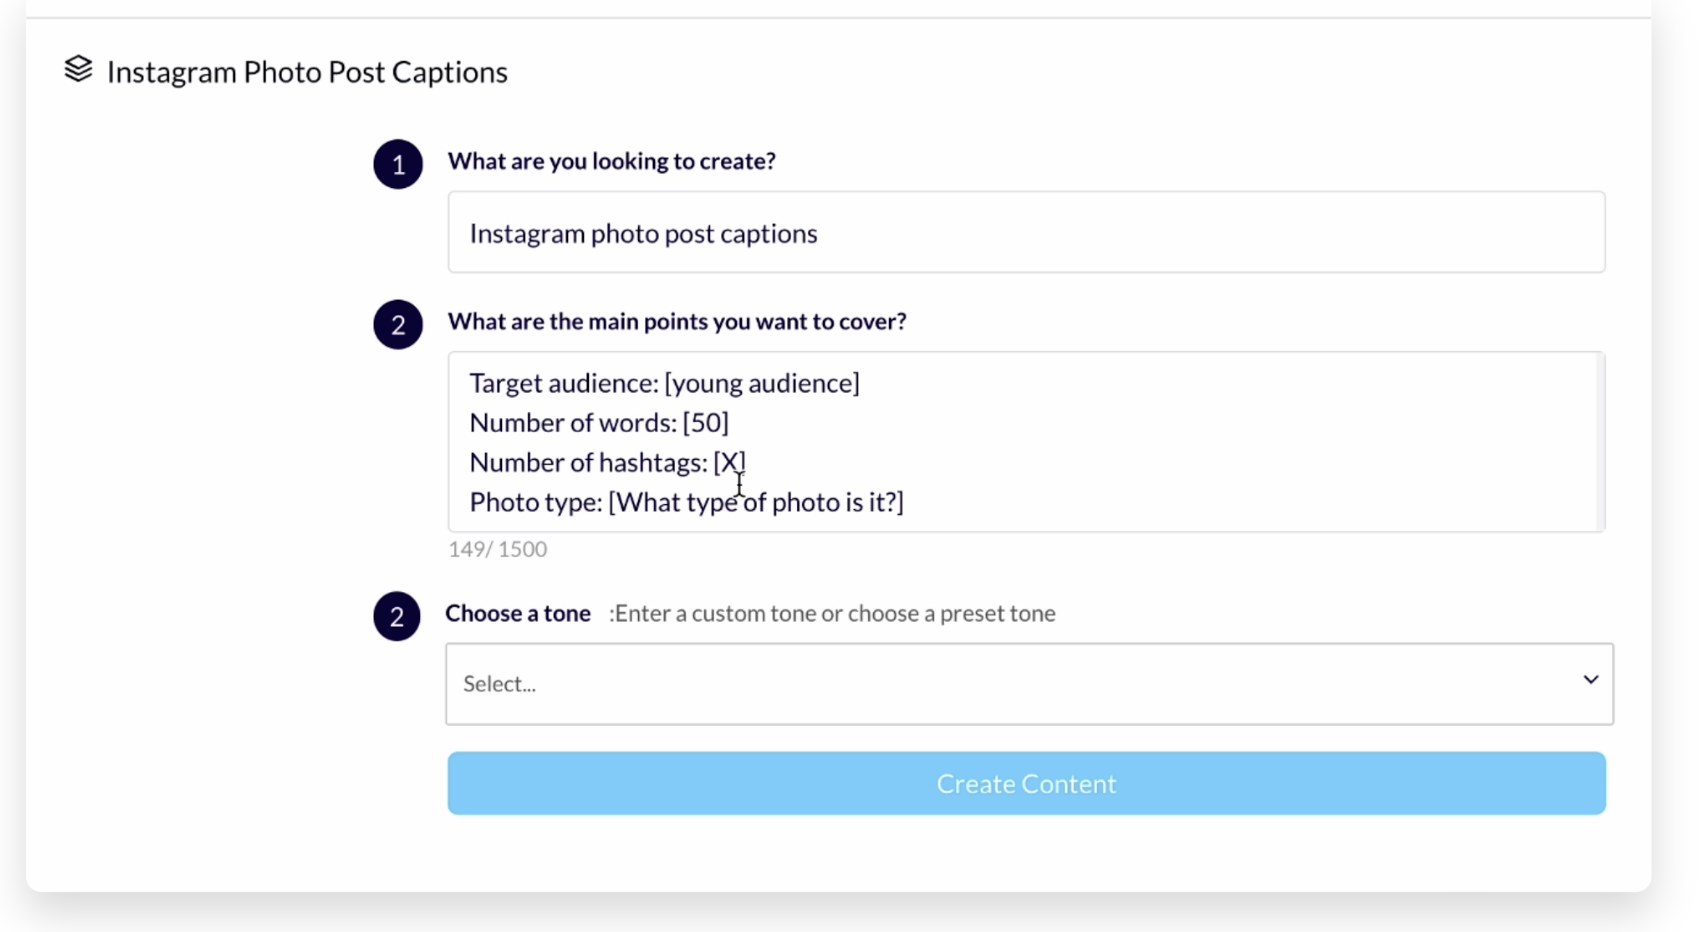
Task: Click the "Photo type:" text in the textarea
Action: pos(535,502)
